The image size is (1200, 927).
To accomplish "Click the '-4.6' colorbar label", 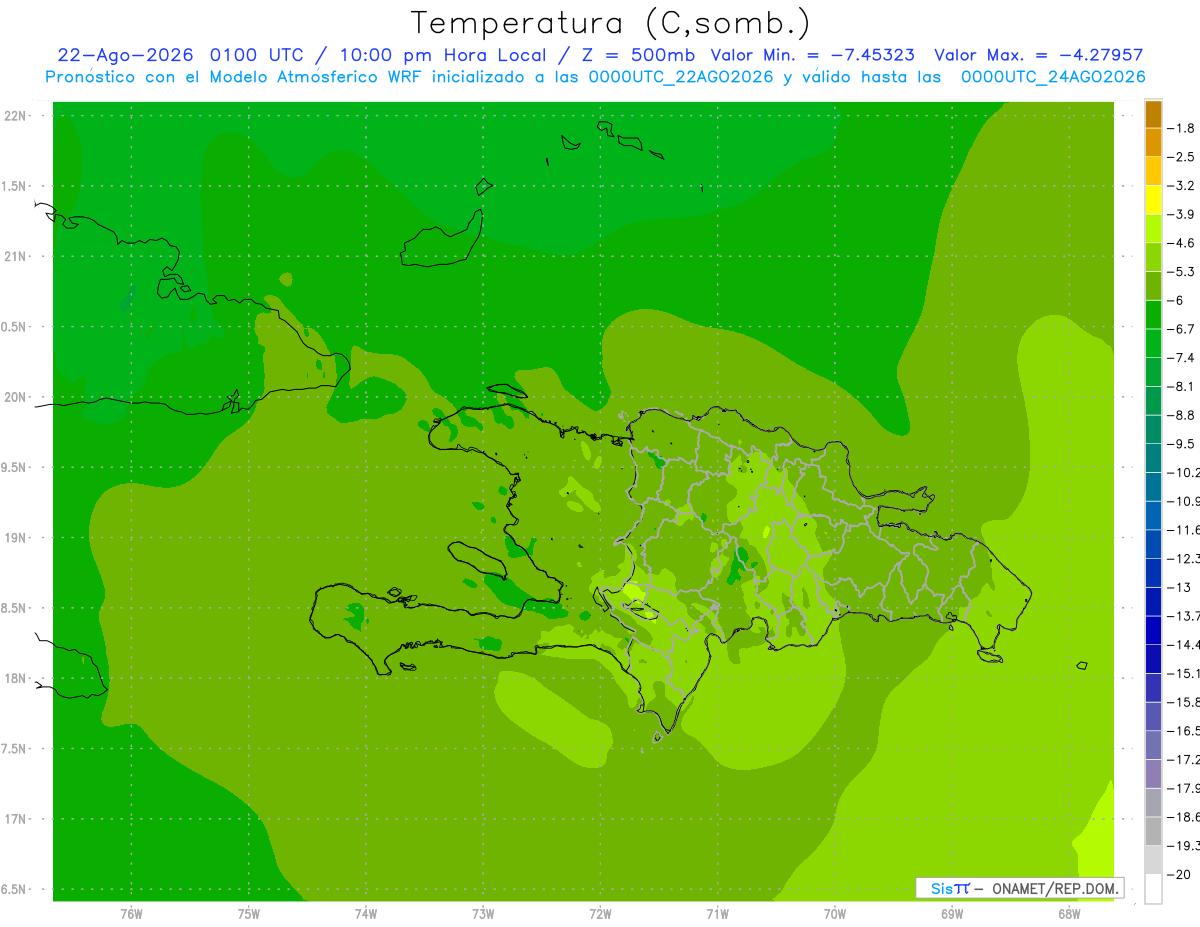I will pos(1180,243).
